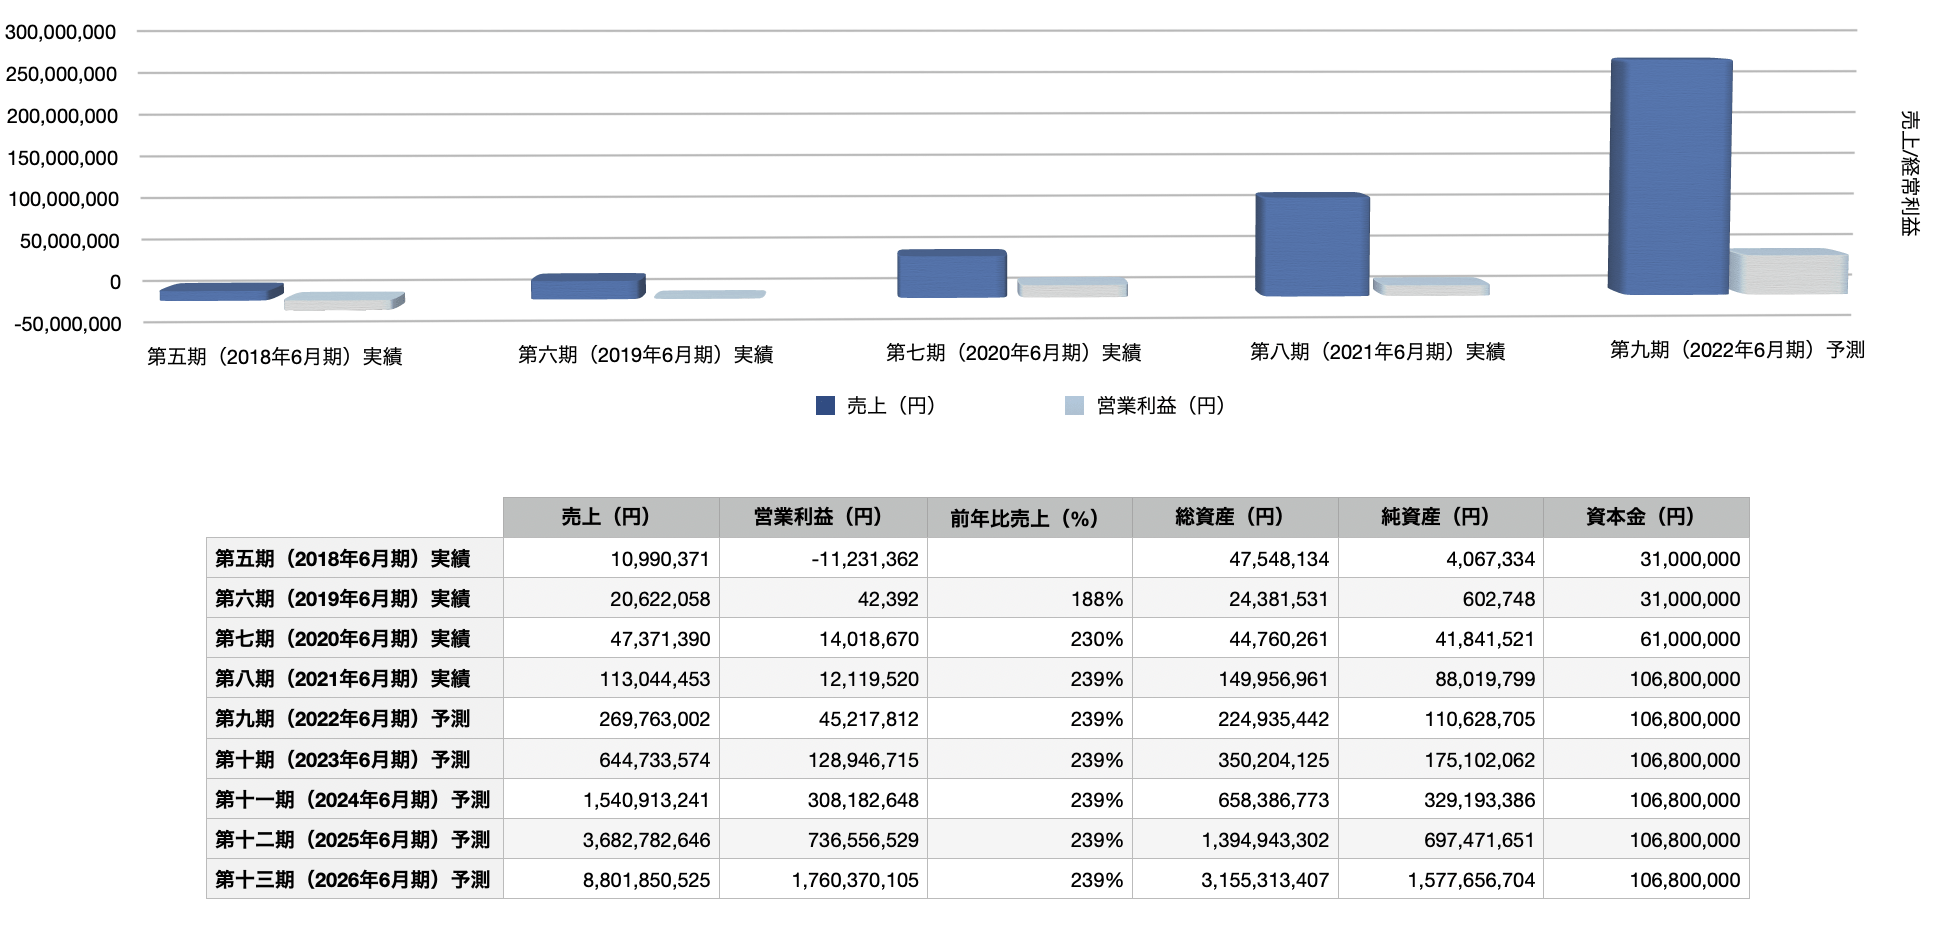Screen dimensions: 1956x936
Task: Click the dark blue 売上 legend swatch
Action: [x=825, y=405]
